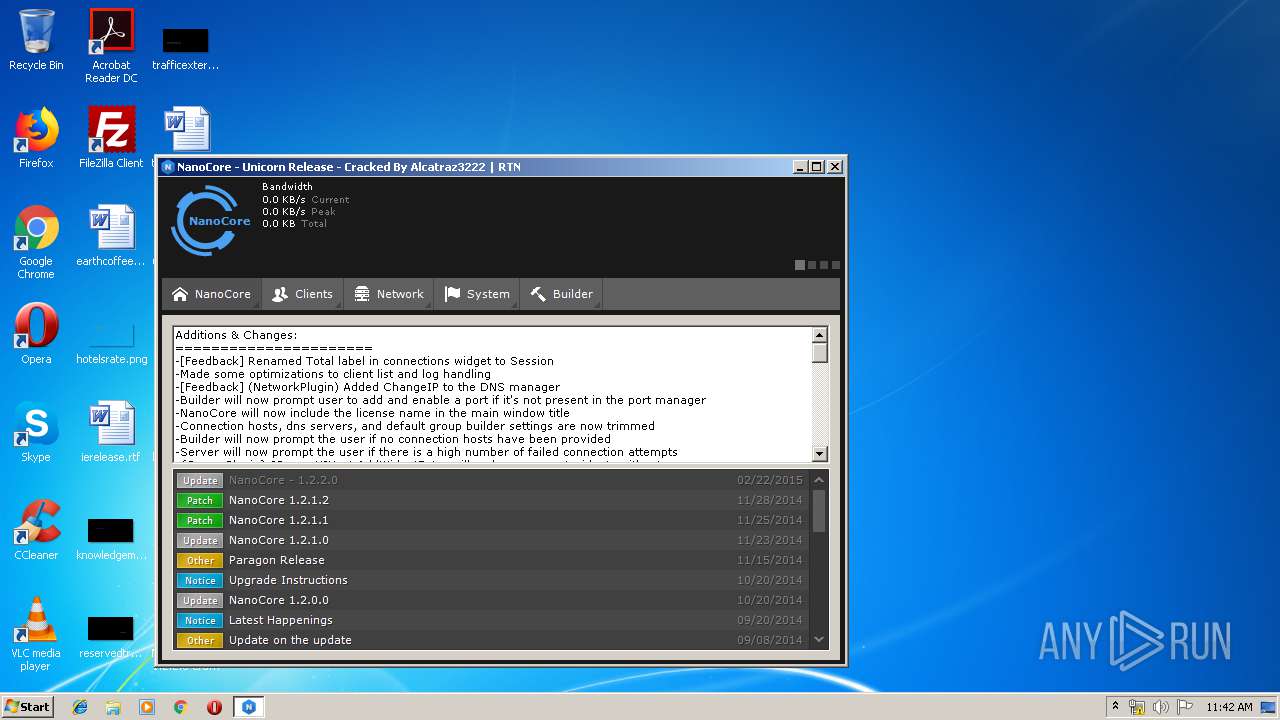
Task: Click the 11:42 AM system clock
Action: point(1229,707)
